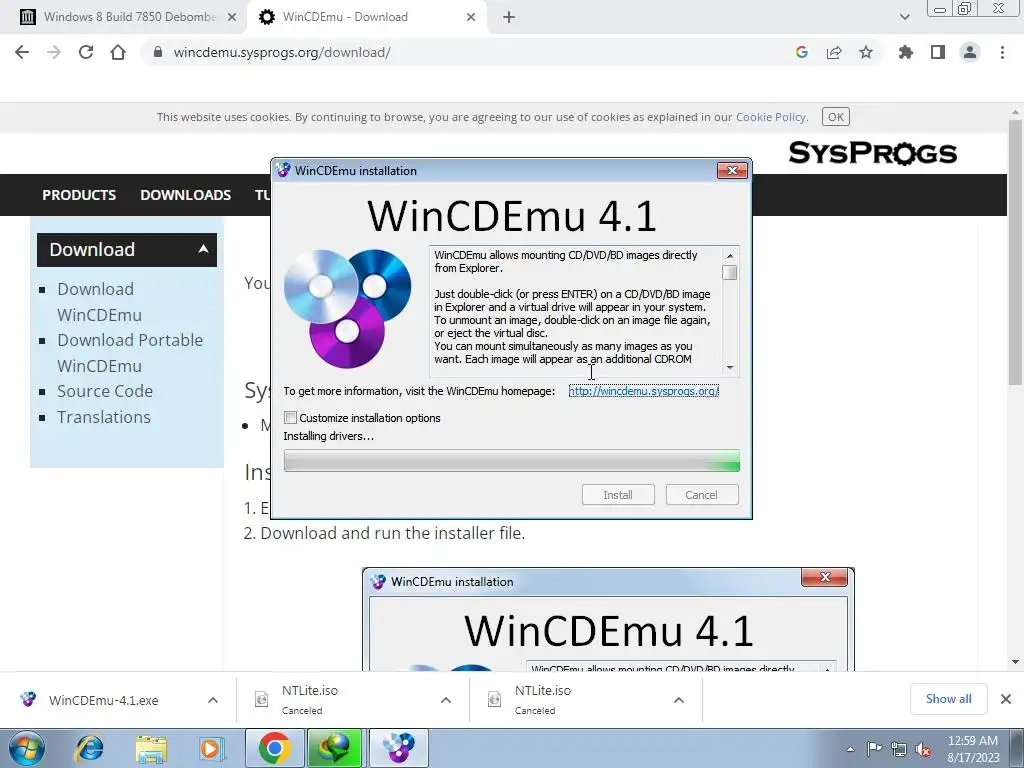Screen dimensions: 1024x768
Task: Open DOWNLOADS navigation menu
Action: tap(185, 195)
